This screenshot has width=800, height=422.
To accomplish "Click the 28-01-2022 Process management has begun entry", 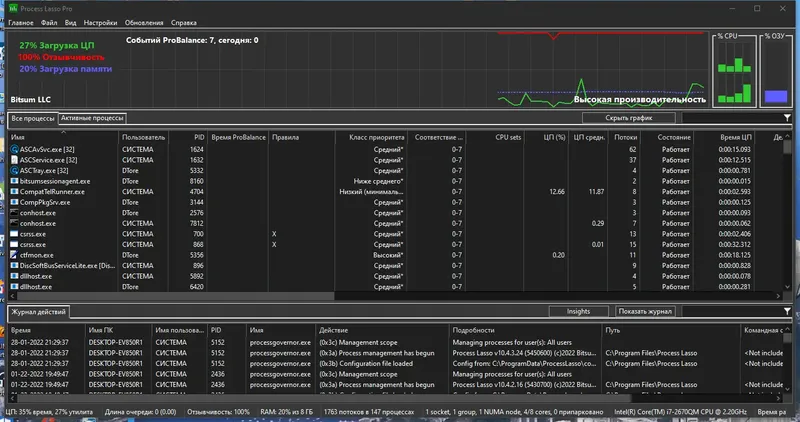I will tap(377, 353).
